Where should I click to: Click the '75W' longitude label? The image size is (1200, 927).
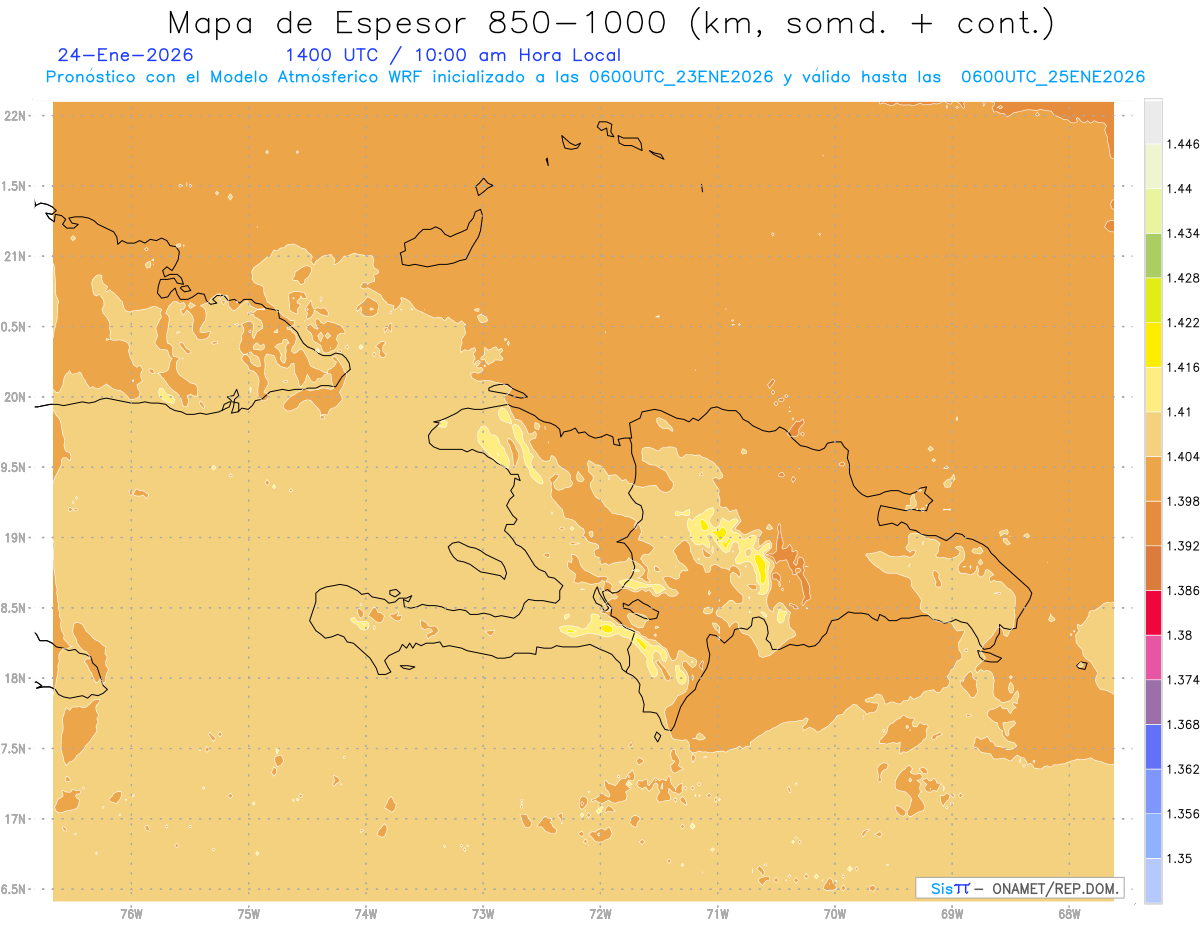(249, 914)
